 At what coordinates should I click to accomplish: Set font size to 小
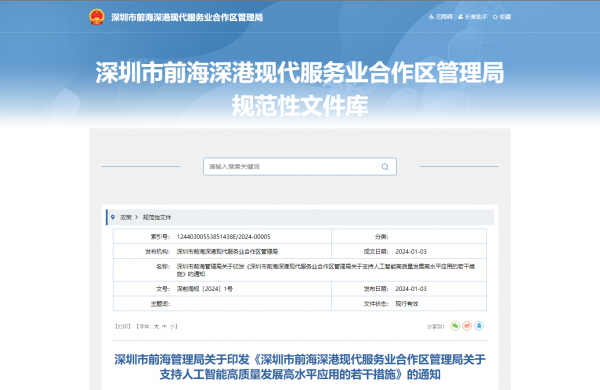coord(172,326)
